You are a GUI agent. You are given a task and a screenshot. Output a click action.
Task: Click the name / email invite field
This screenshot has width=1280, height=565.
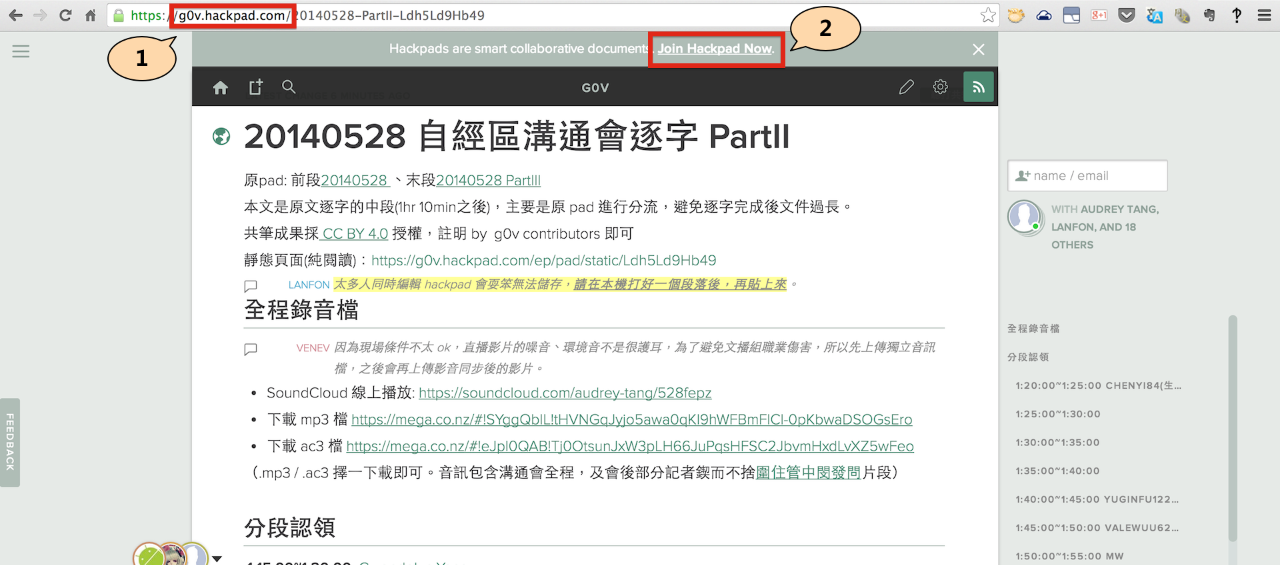tap(1087, 175)
